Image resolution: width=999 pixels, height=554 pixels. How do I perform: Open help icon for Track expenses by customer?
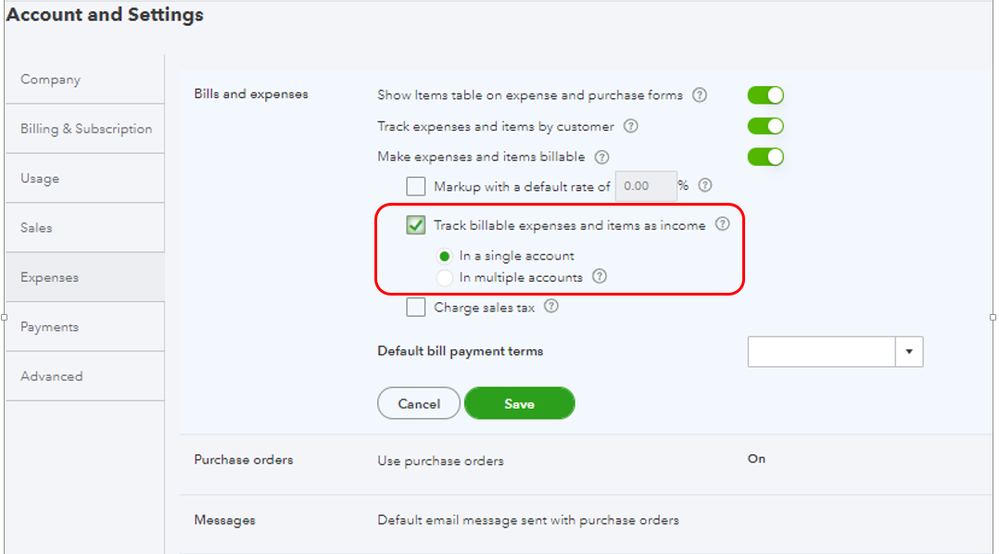pyautogui.click(x=631, y=126)
